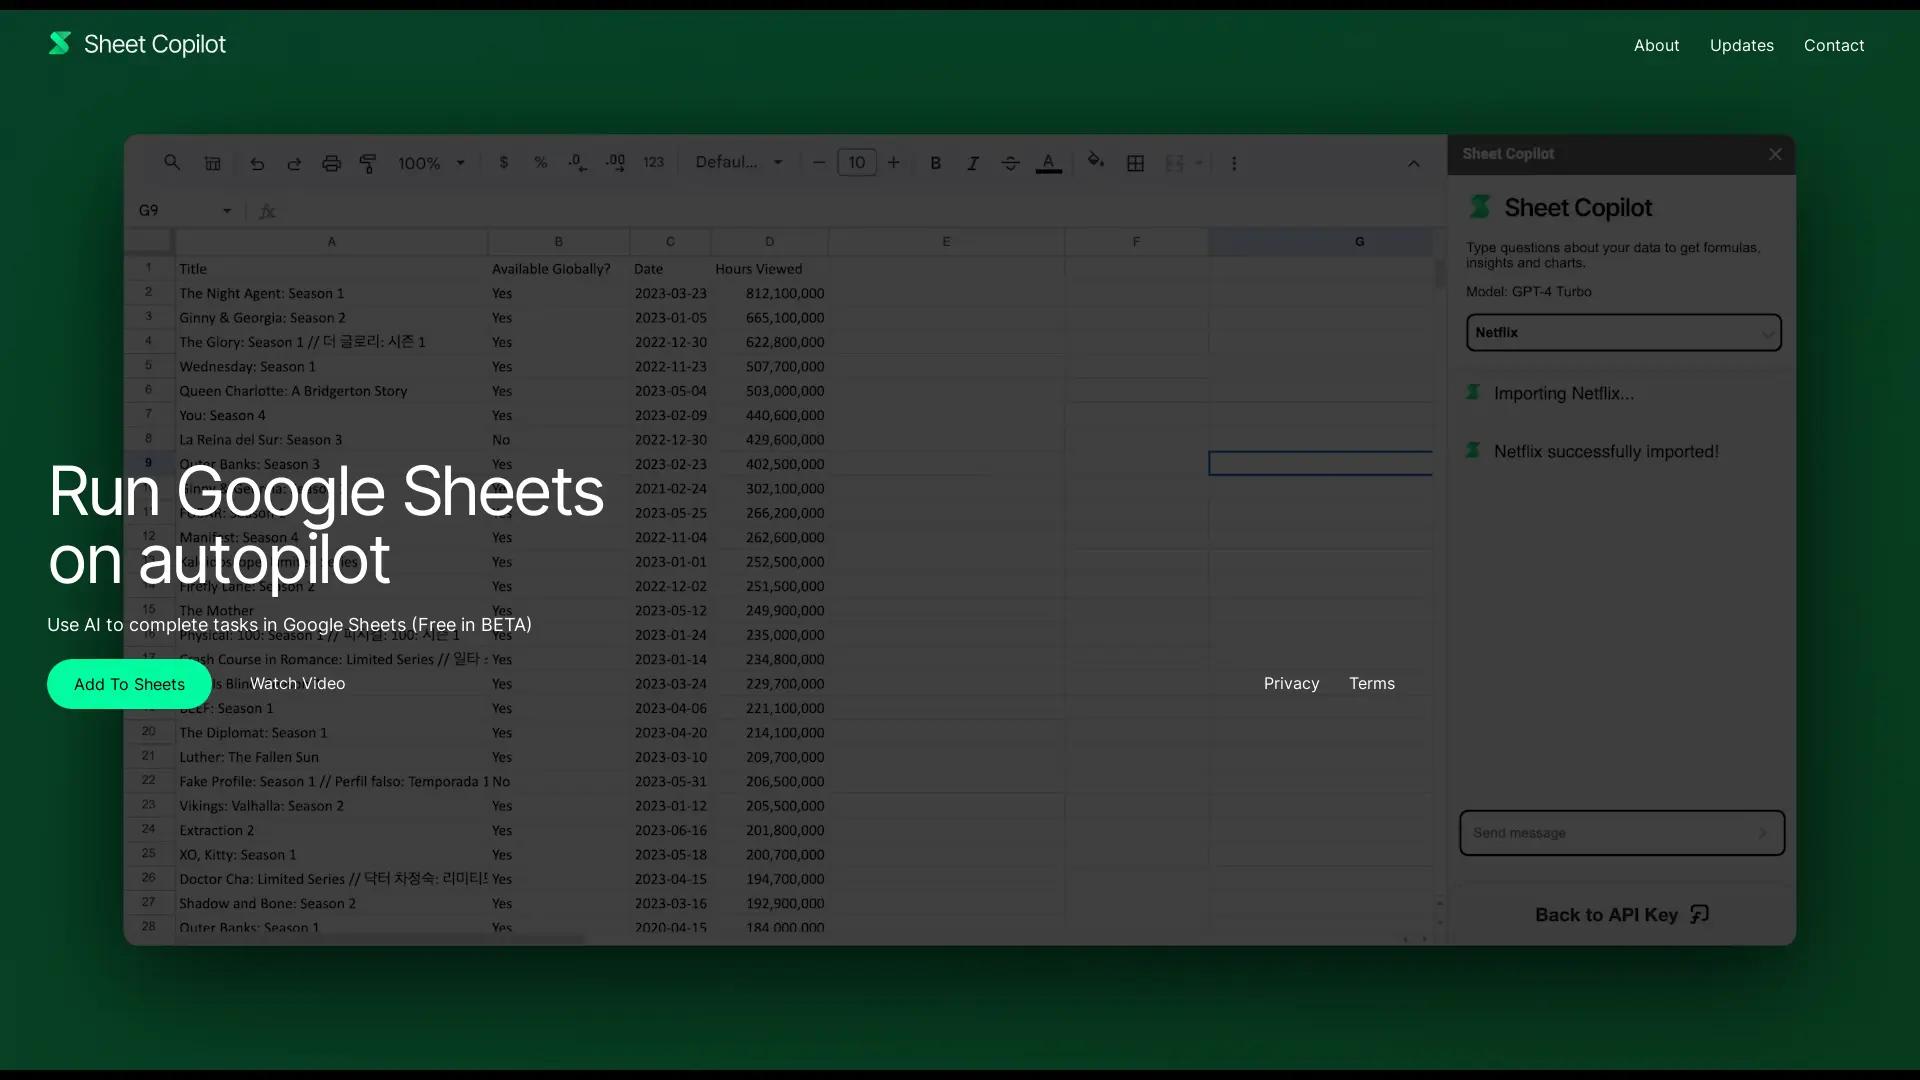Click the Print icon
Viewport: 1920px width, 1080px height.
332,162
